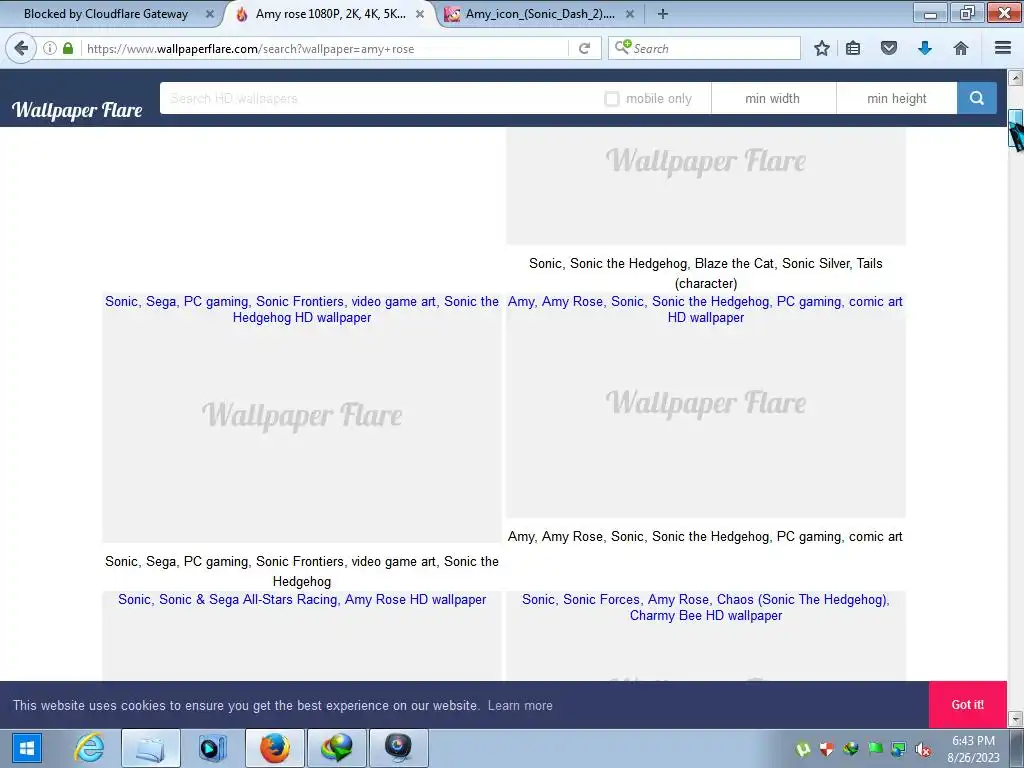Toggle the mobile only checkbox

point(612,99)
